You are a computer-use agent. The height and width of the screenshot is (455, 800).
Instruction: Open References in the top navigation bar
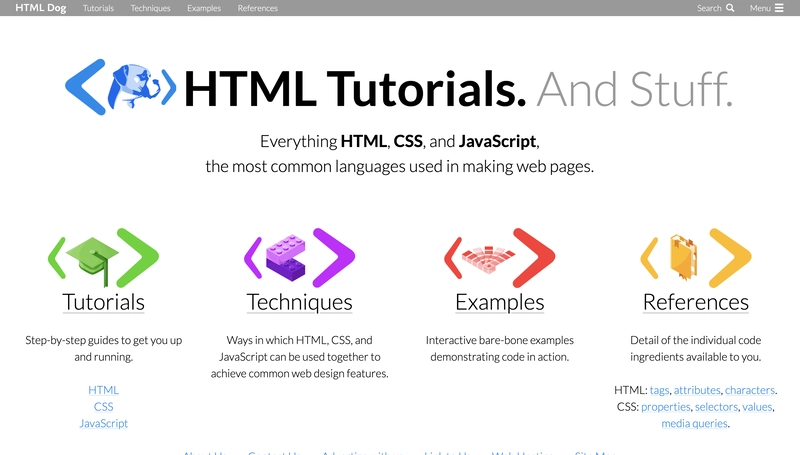[x=258, y=8]
